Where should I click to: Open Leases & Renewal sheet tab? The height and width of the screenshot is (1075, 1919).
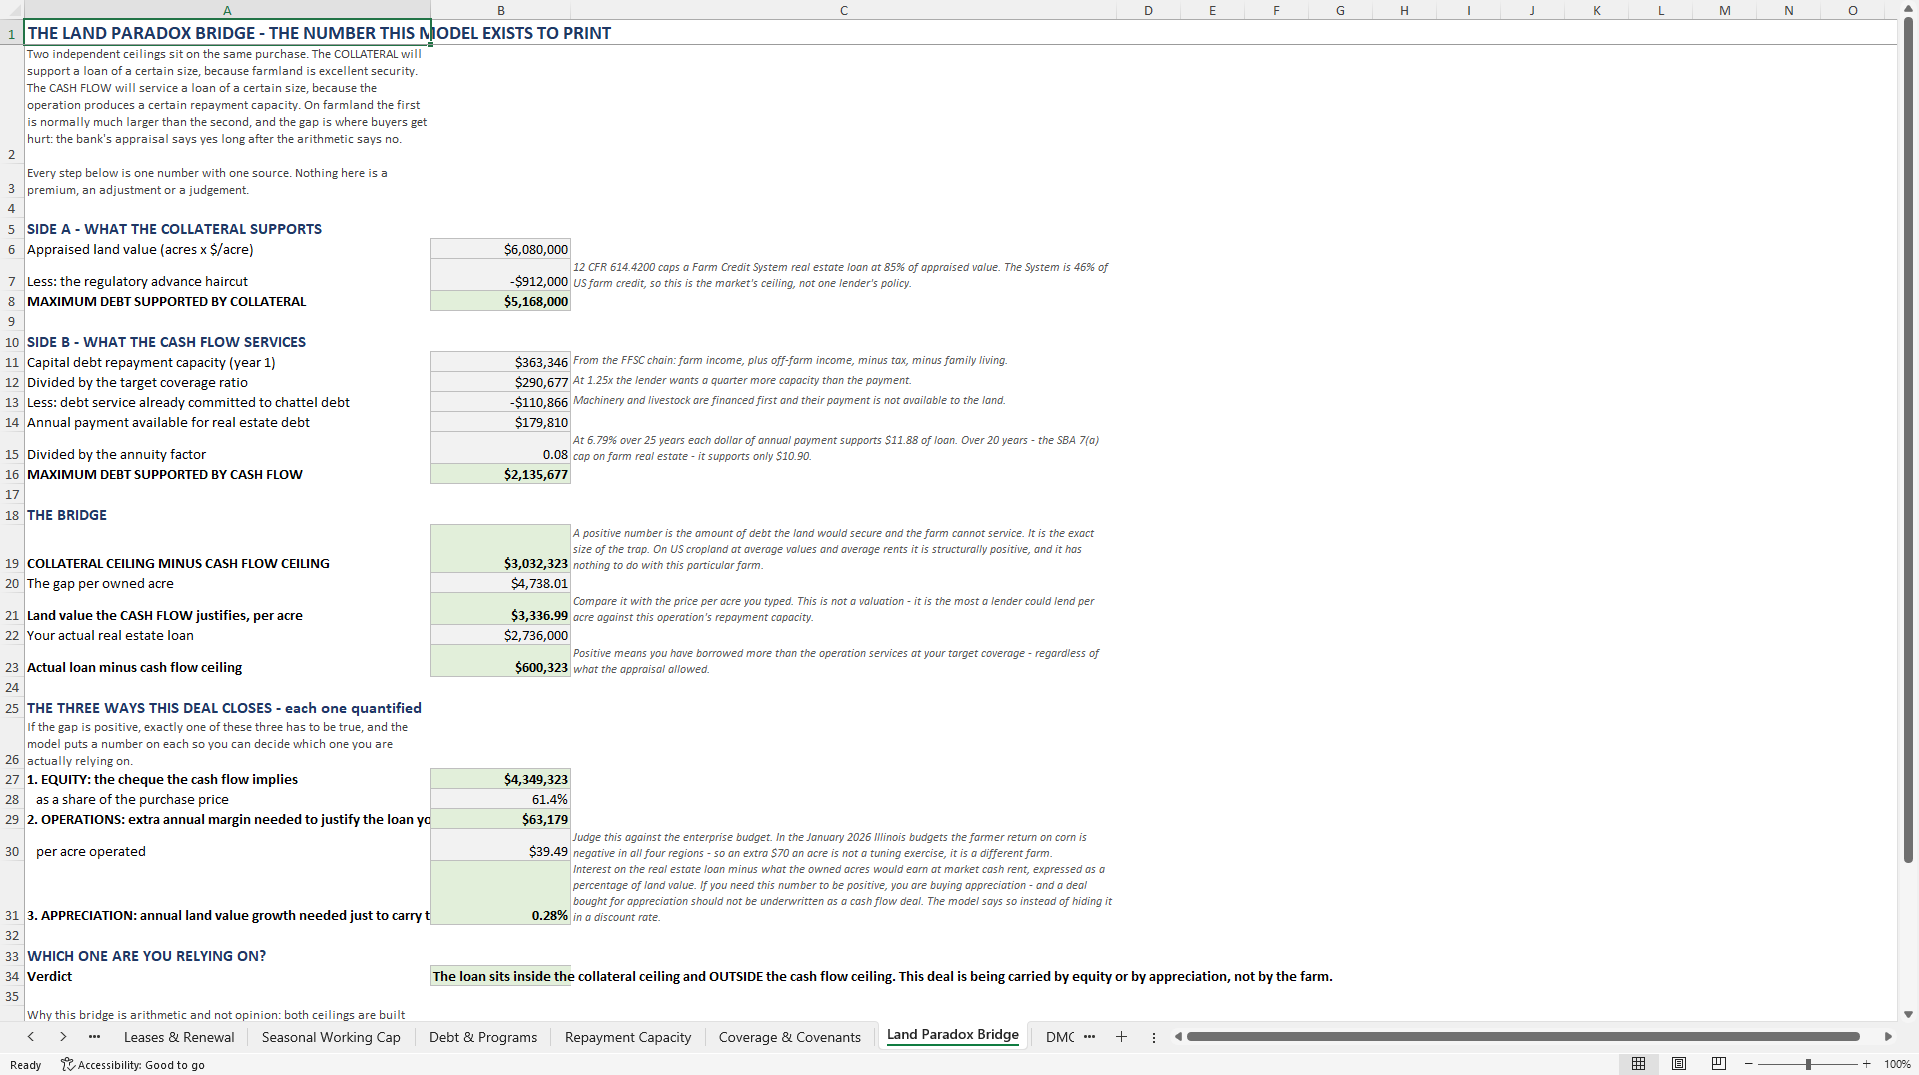click(x=179, y=1037)
